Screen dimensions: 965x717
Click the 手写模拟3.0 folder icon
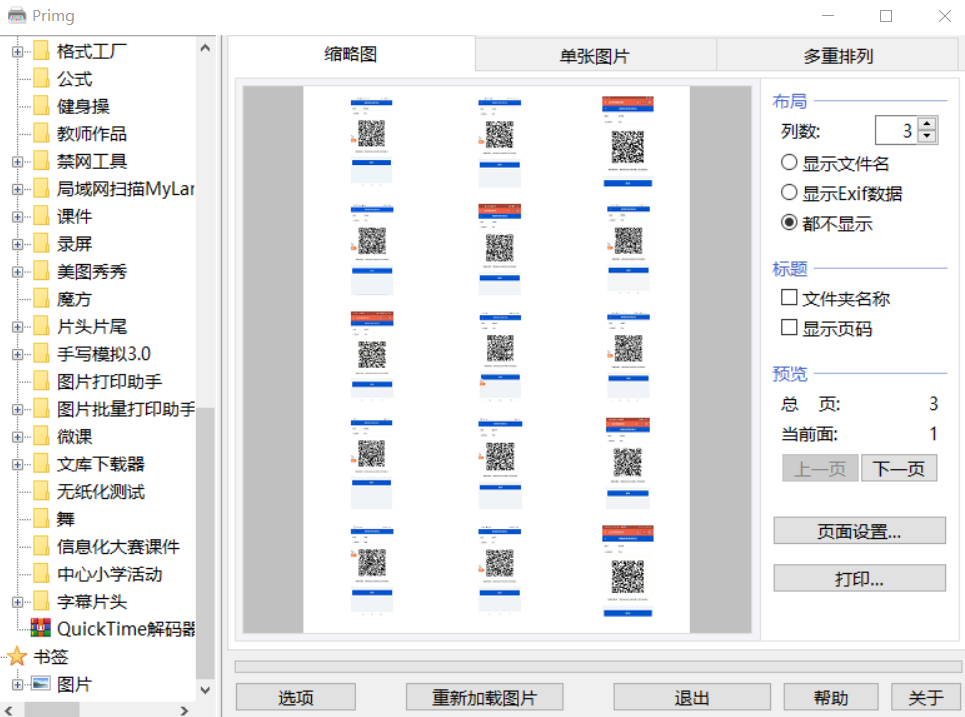point(41,353)
